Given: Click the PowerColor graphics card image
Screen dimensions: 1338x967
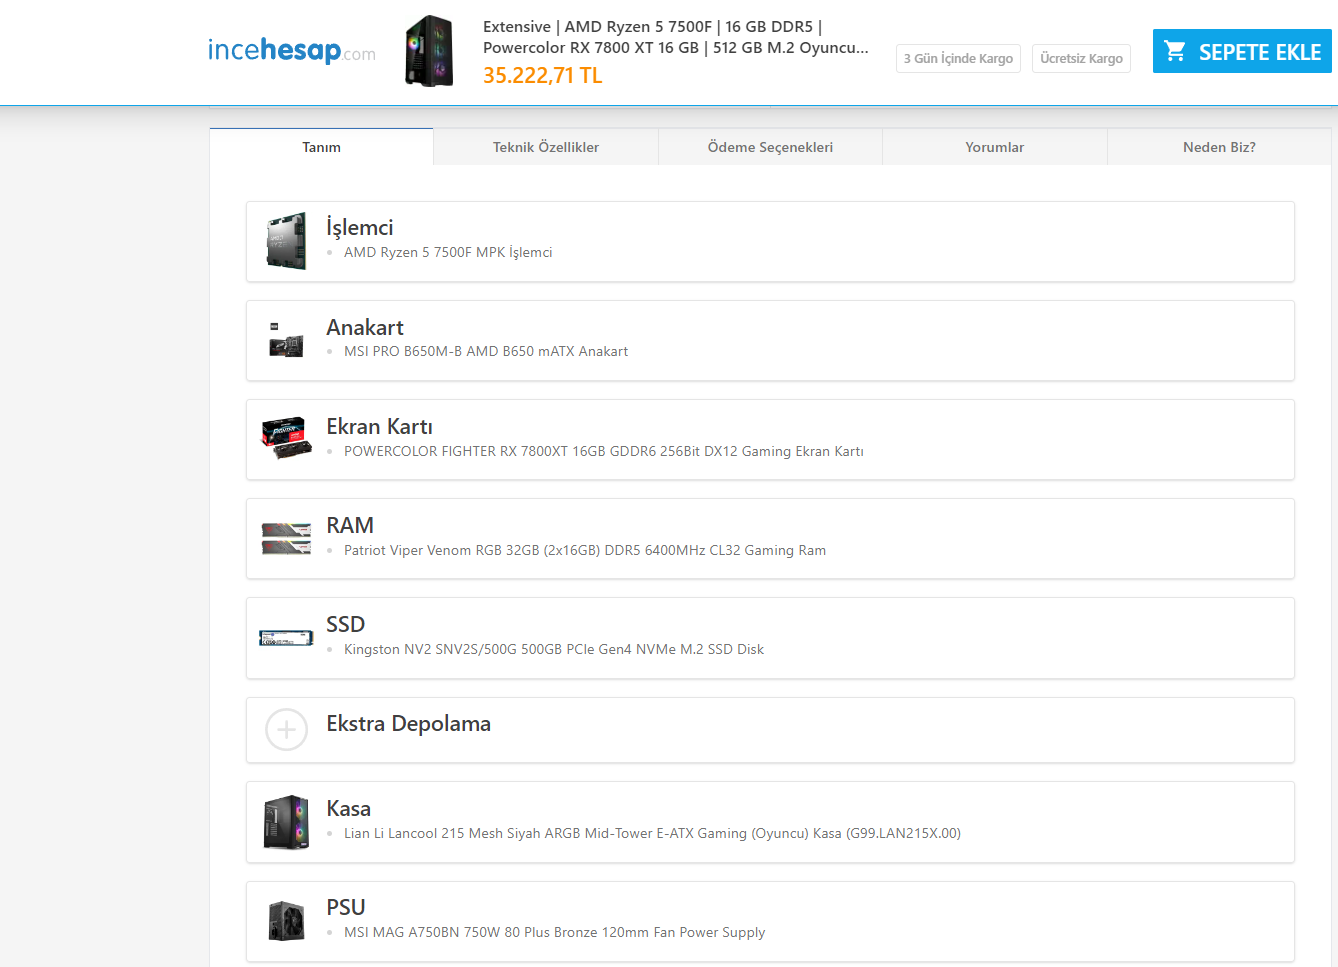Looking at the screenshot, I should tap(286, 438).
